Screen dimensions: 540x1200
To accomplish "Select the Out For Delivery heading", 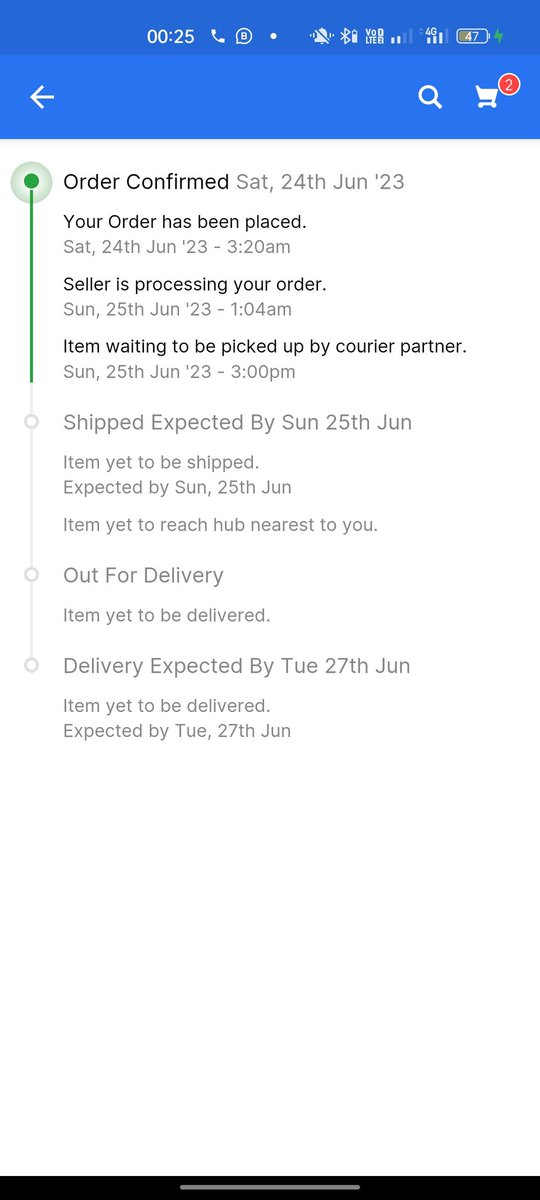I will [143, 575].
